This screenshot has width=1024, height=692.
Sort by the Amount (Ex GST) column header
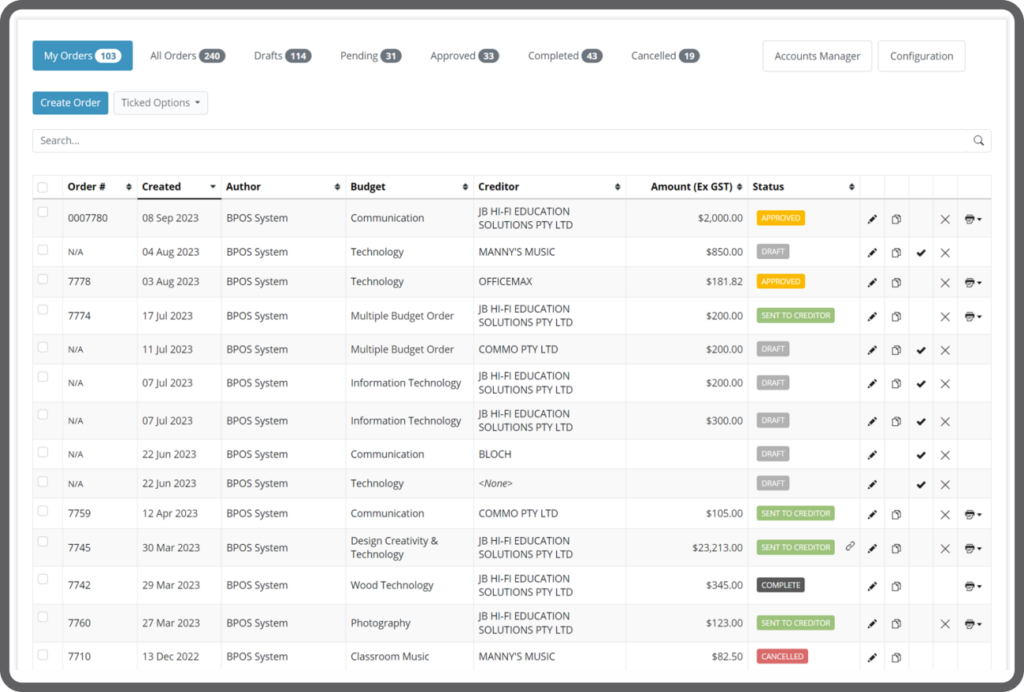click(x=687, y=187)
